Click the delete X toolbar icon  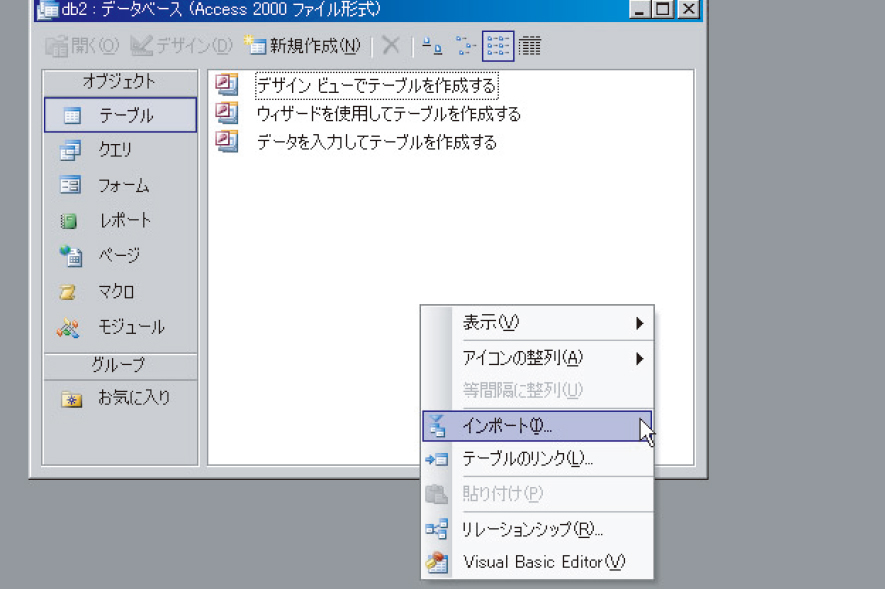click(391, 45)
